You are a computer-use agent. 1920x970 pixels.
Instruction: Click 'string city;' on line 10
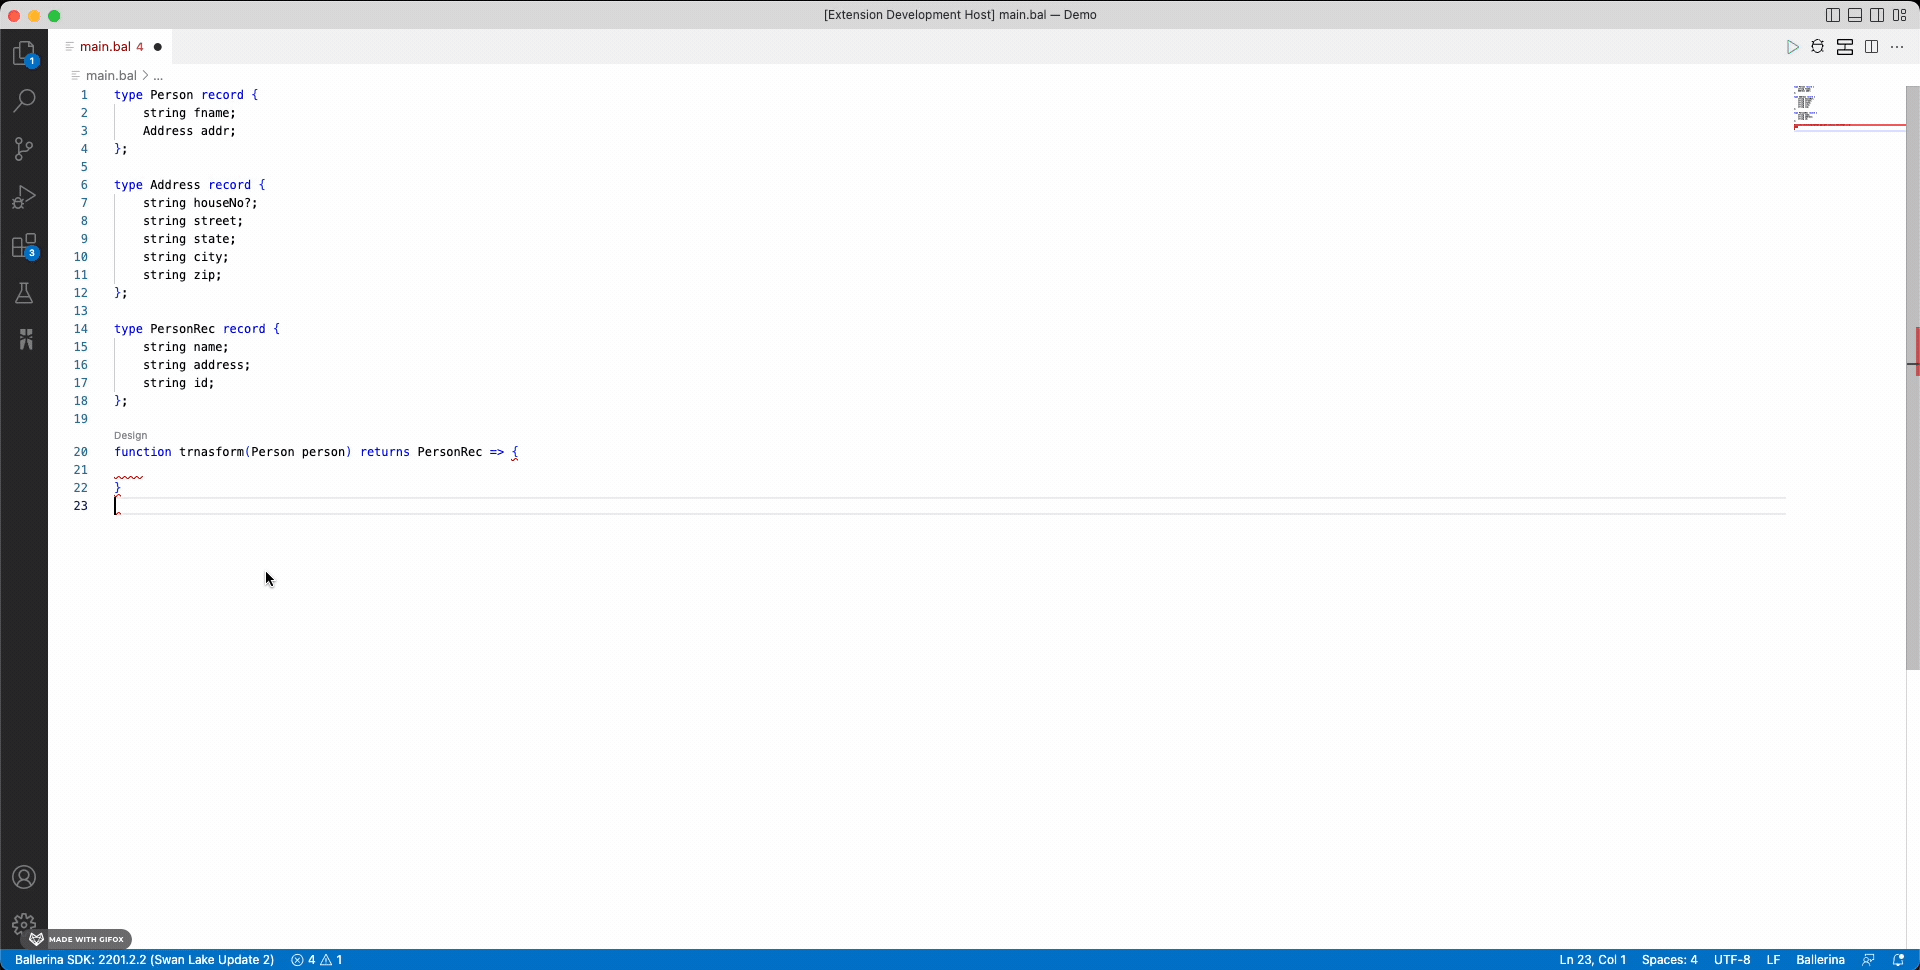point(186,257)
